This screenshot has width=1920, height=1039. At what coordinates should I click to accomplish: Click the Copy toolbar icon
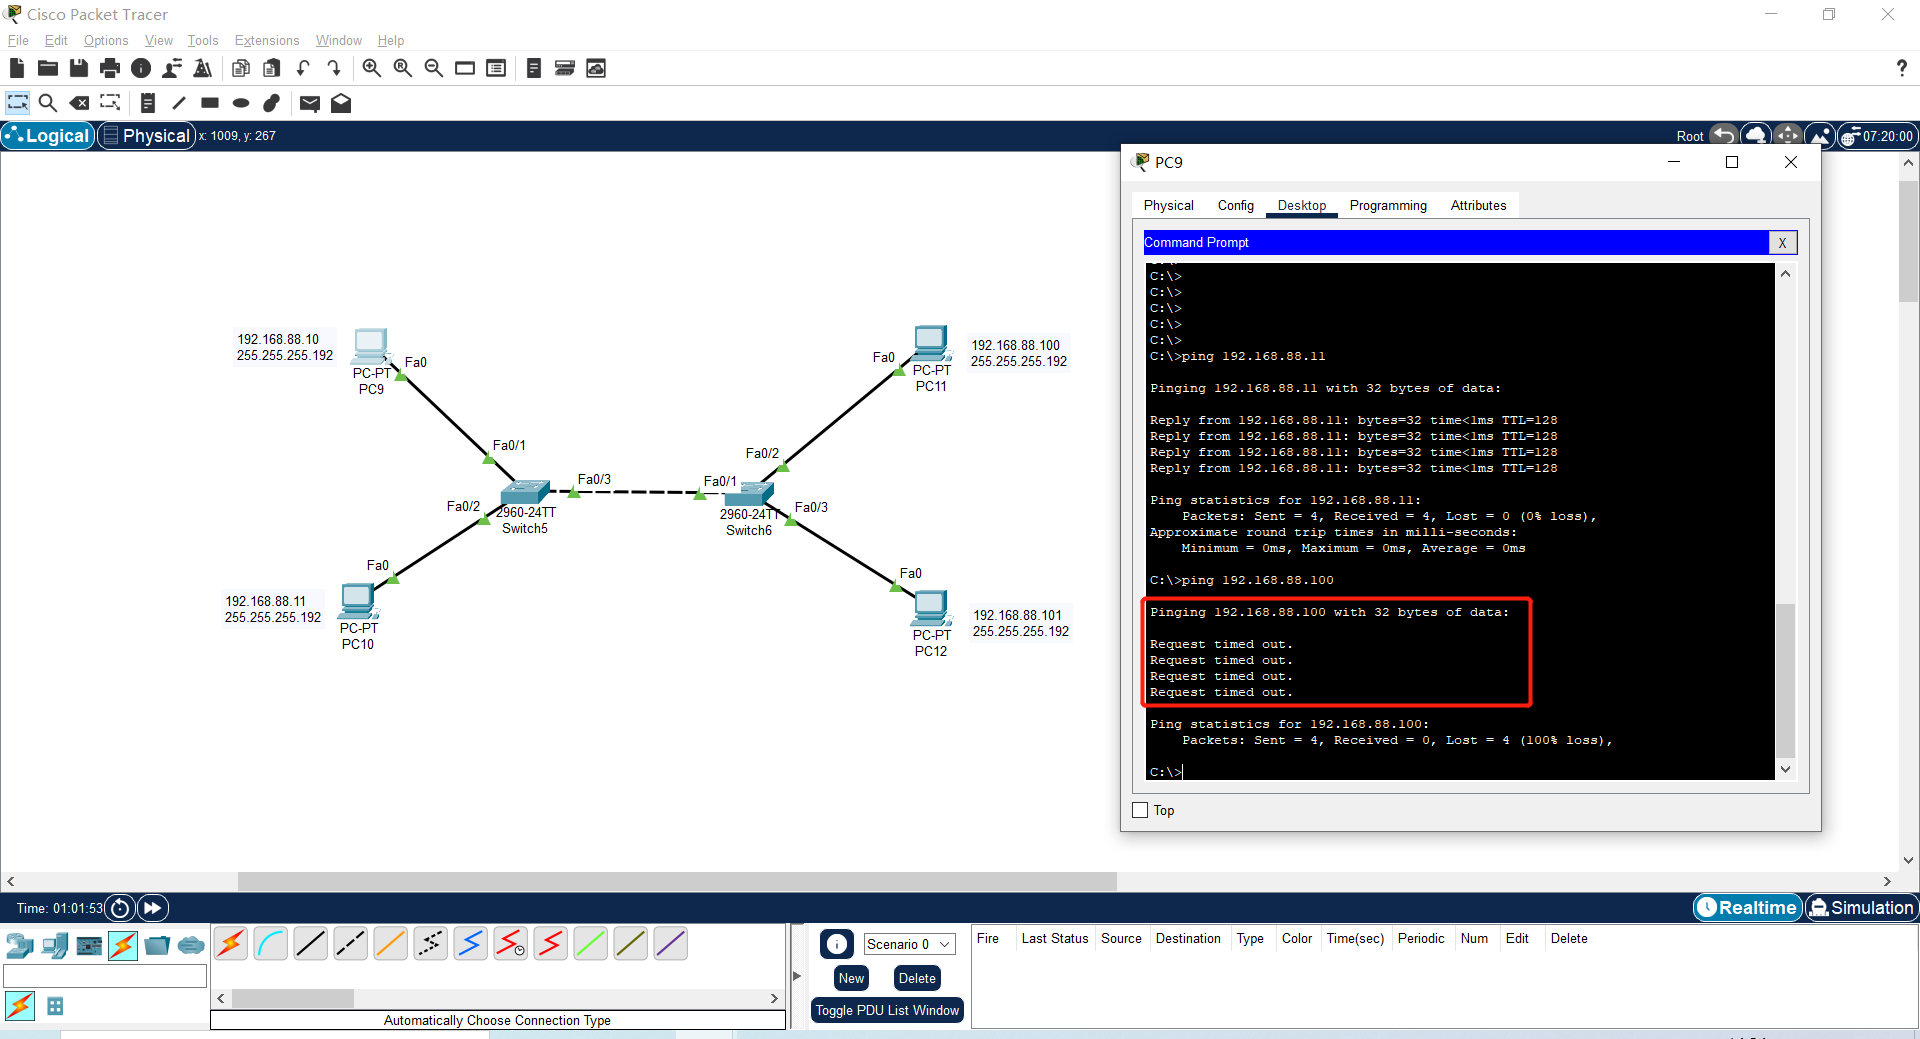tap(240, 68)
